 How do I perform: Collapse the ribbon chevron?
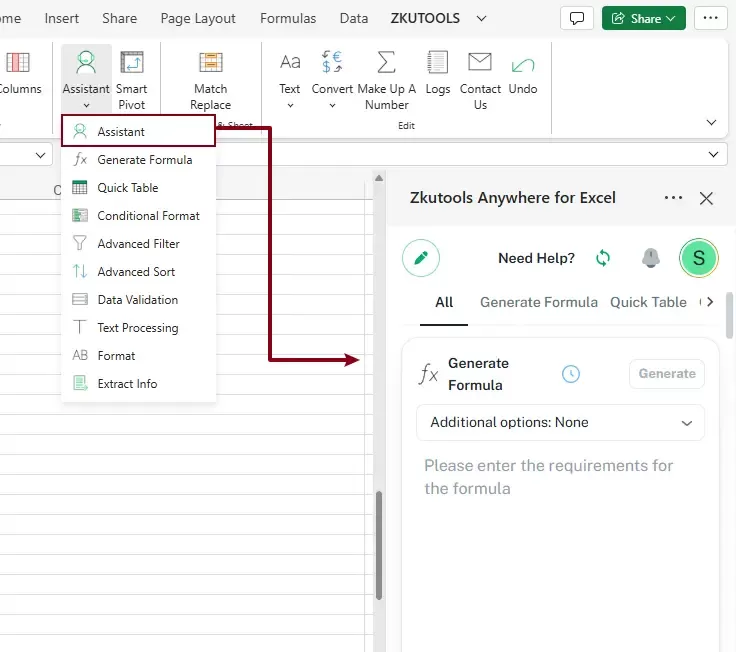[711, 123]
